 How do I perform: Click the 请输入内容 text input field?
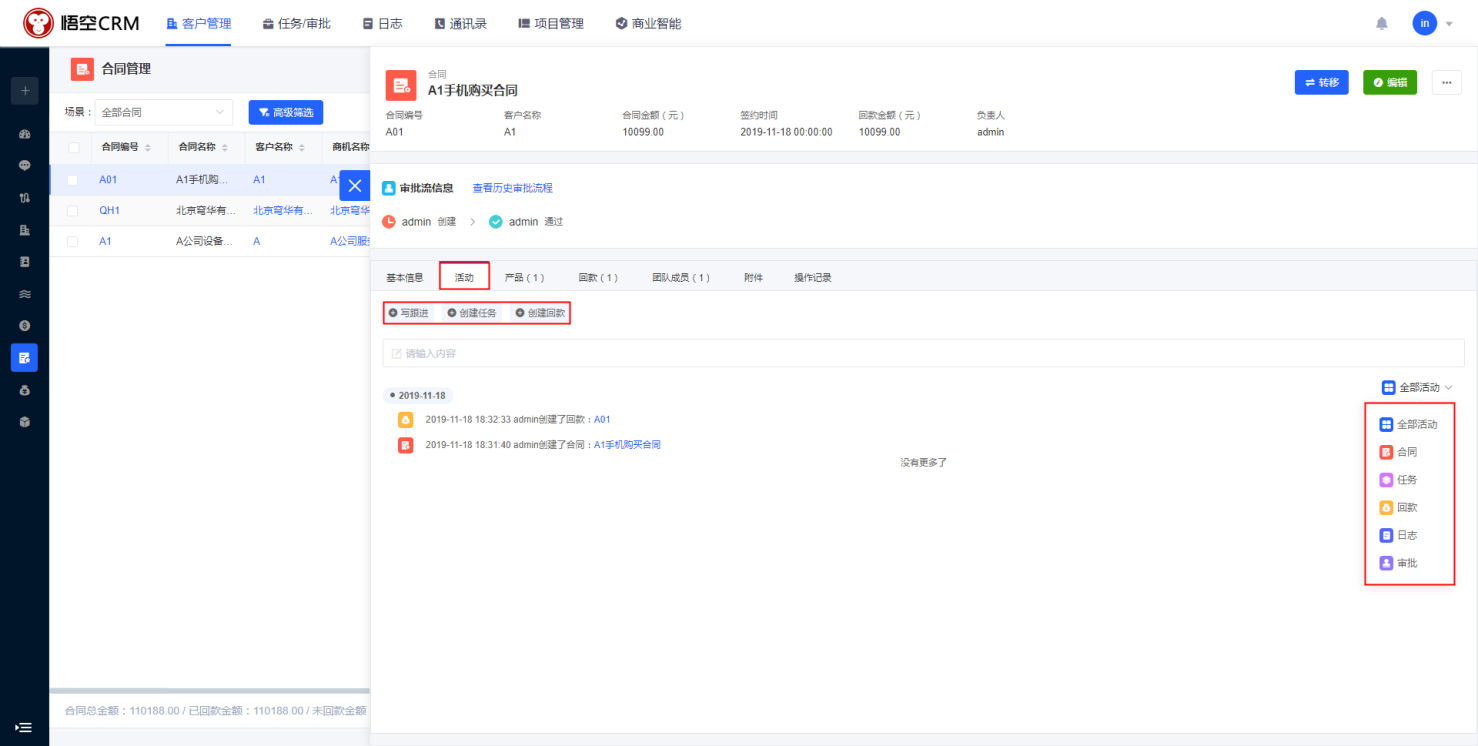pyautogui.click(x=922, y=353)
